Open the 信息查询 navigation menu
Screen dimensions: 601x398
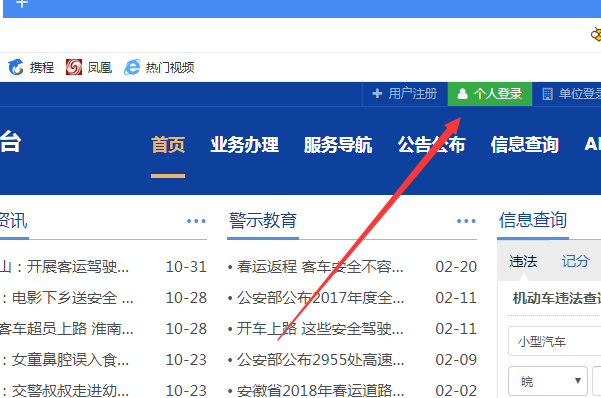(x=525, y=145)
